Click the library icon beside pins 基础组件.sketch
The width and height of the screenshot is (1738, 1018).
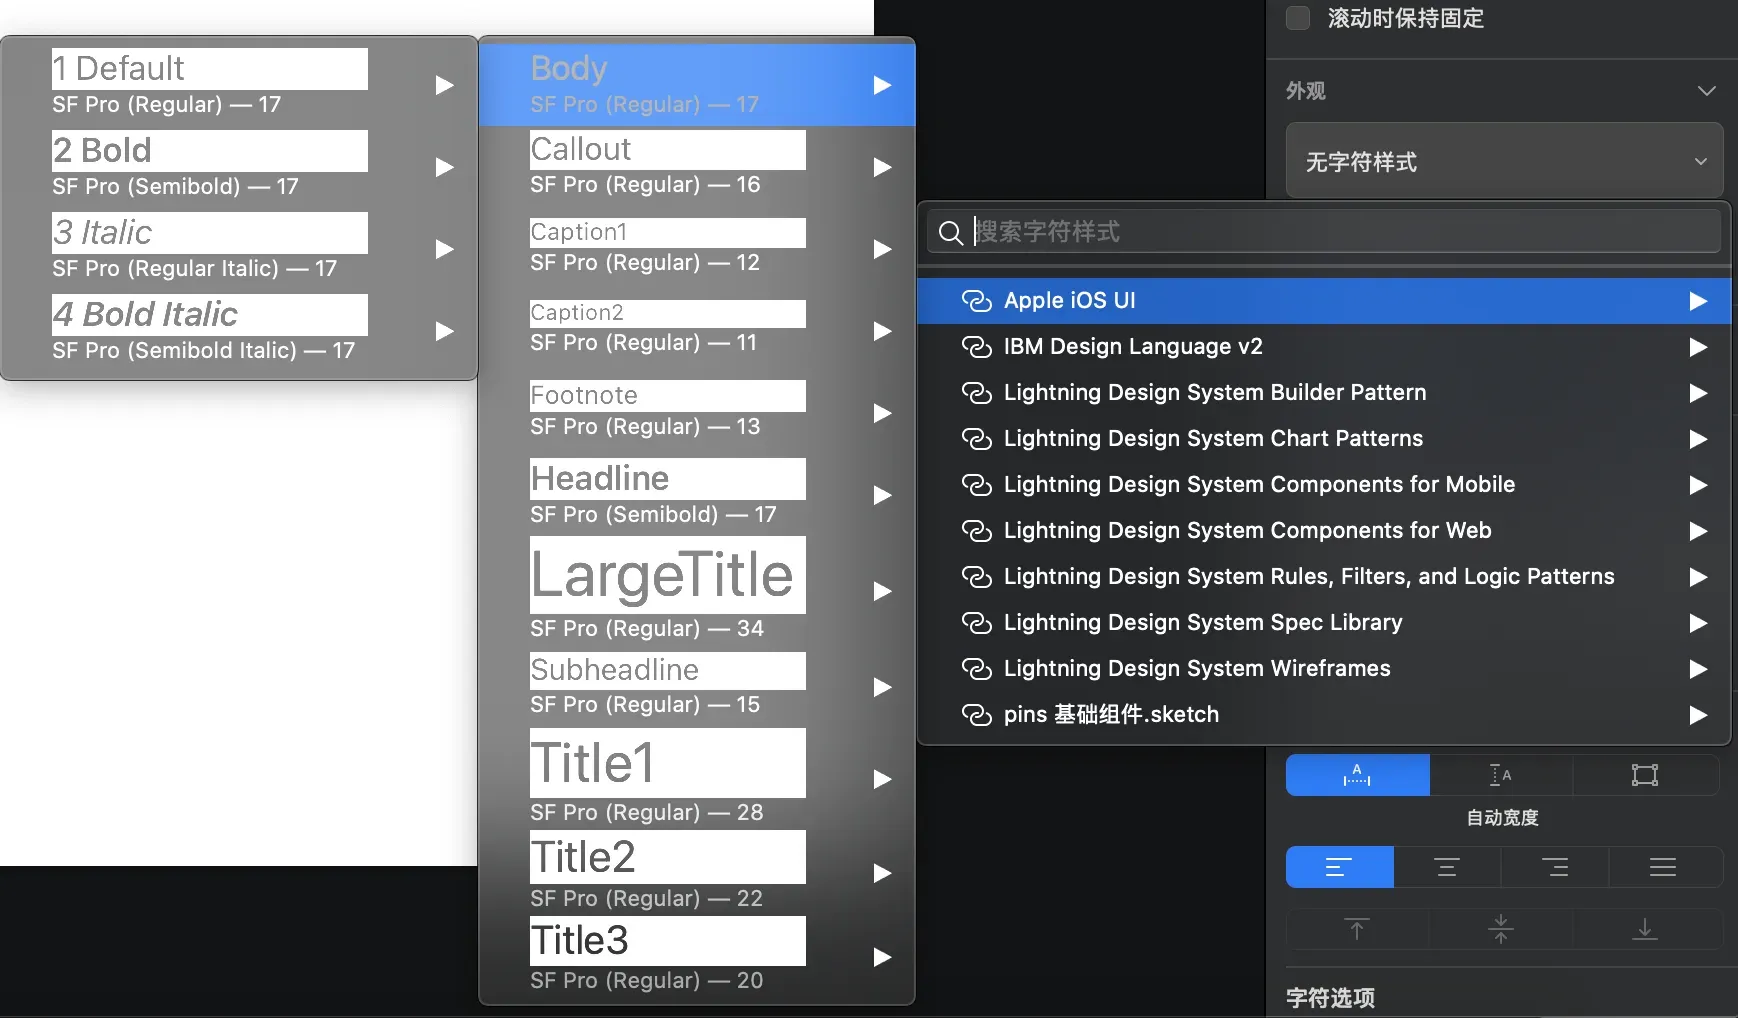(976, 715)
